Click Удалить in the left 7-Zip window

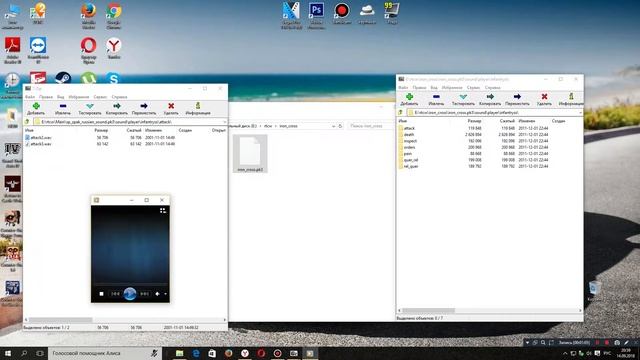tap(171, 109)
